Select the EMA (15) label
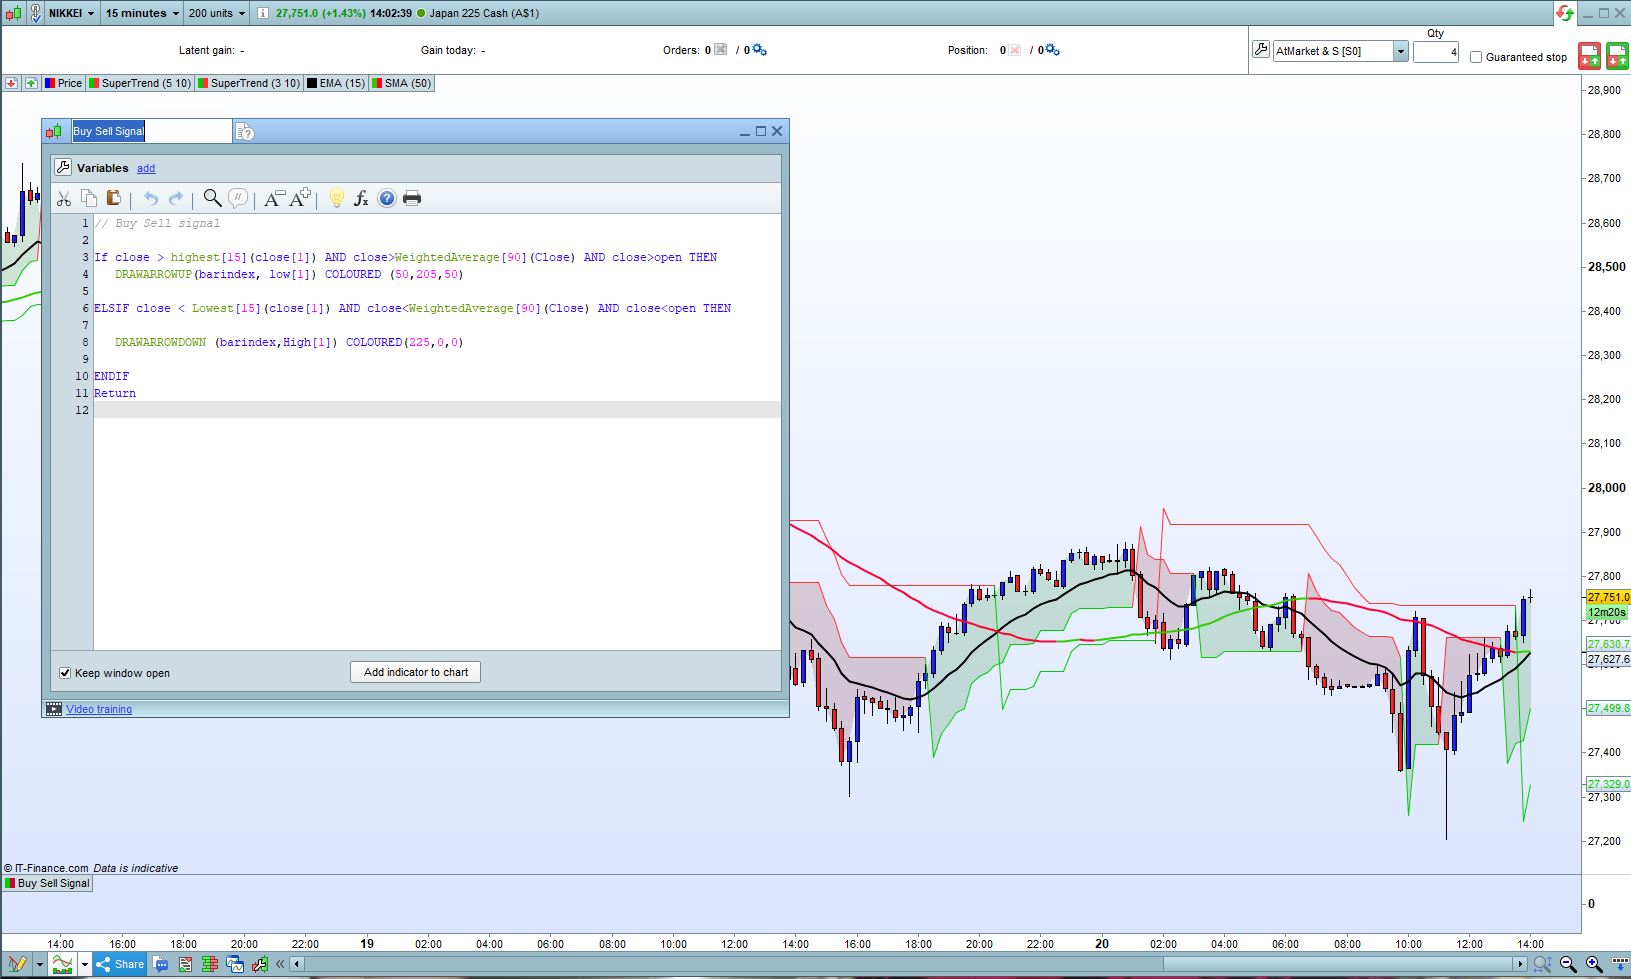The image size is (1631, 979). (x=336, y=83)
